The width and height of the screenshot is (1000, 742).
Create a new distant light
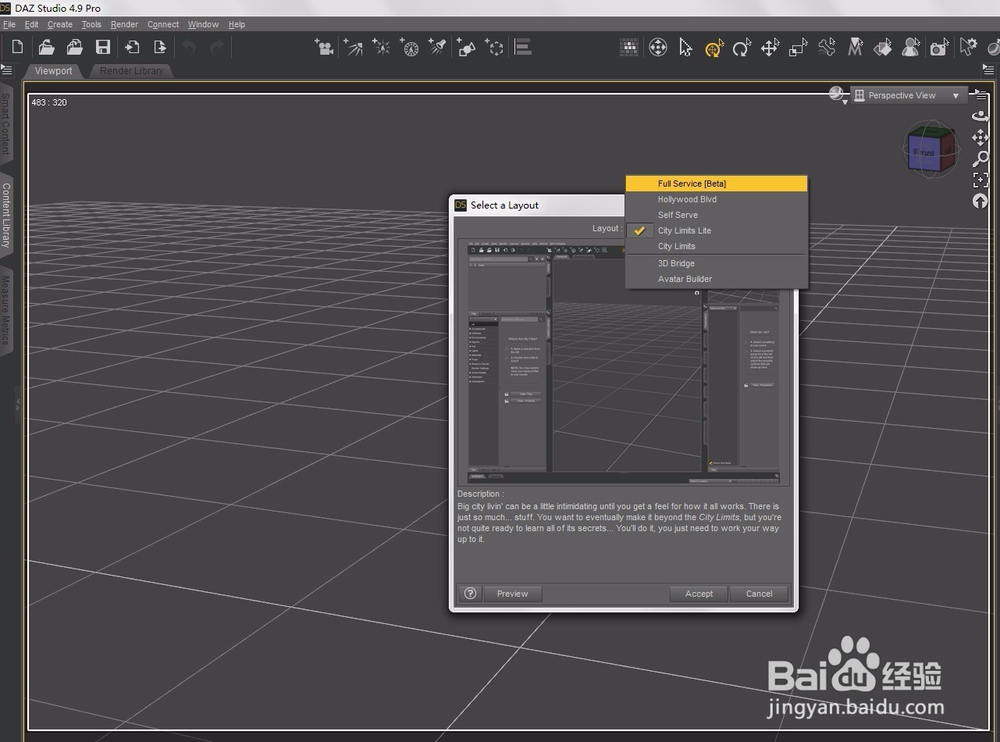click(353, 47)
